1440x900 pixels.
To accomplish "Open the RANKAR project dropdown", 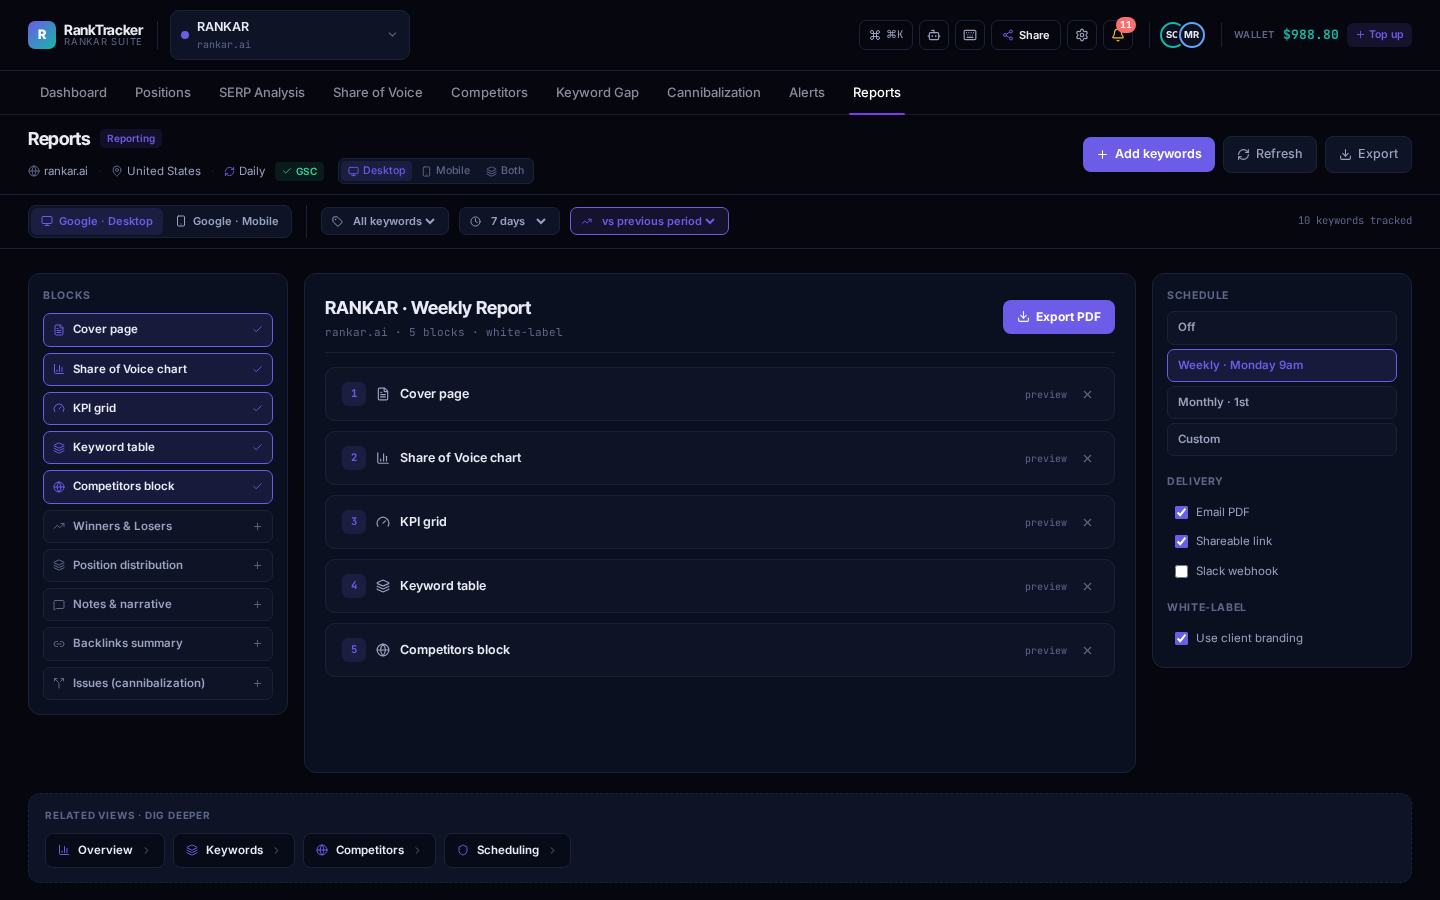I will coord(290,35).
